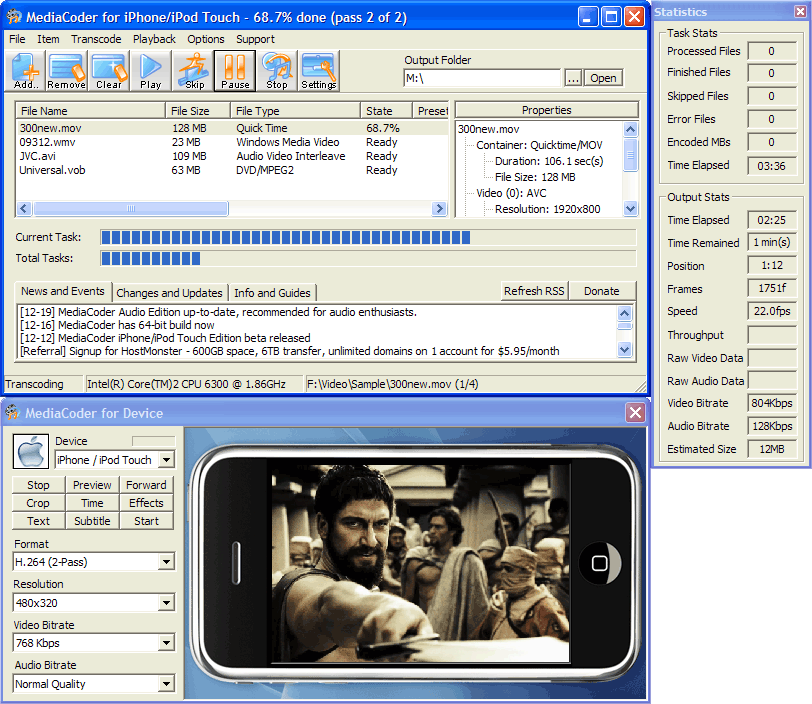Switch to the Changes and Updates tab

coord(169,293)
